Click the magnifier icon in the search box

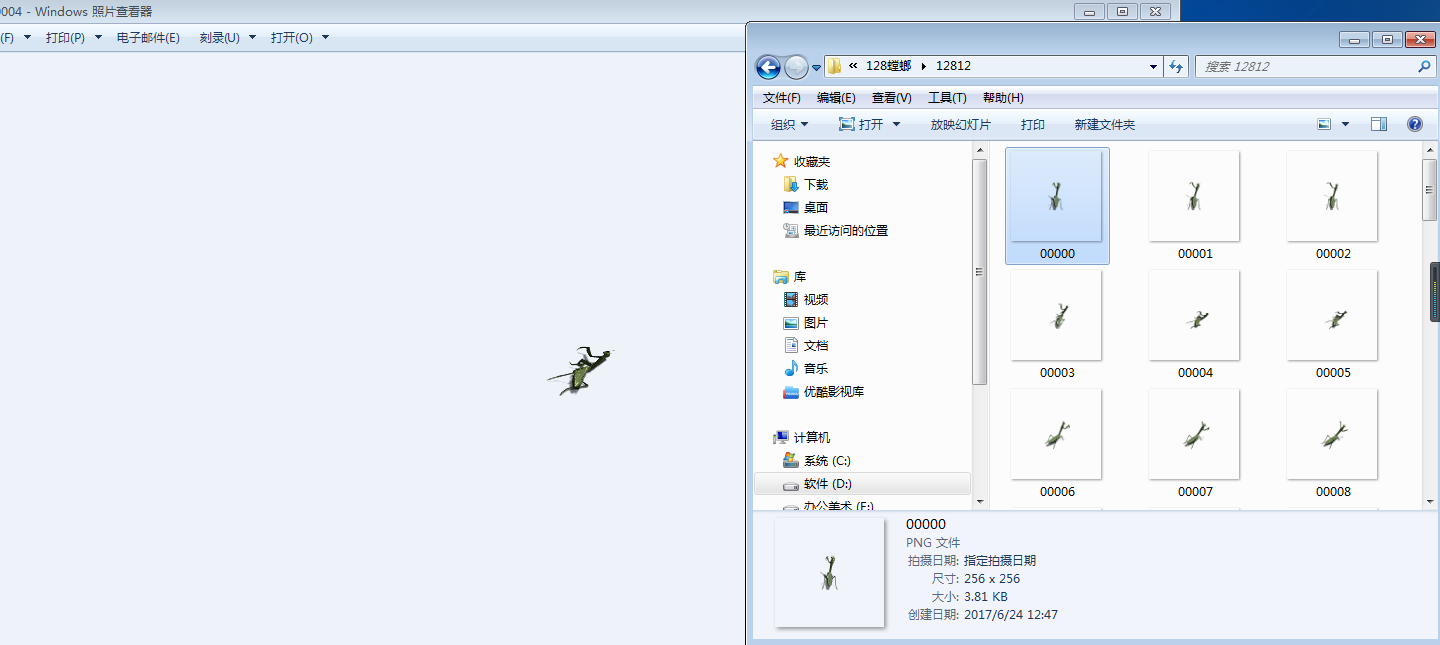(x=1425, y=67)
